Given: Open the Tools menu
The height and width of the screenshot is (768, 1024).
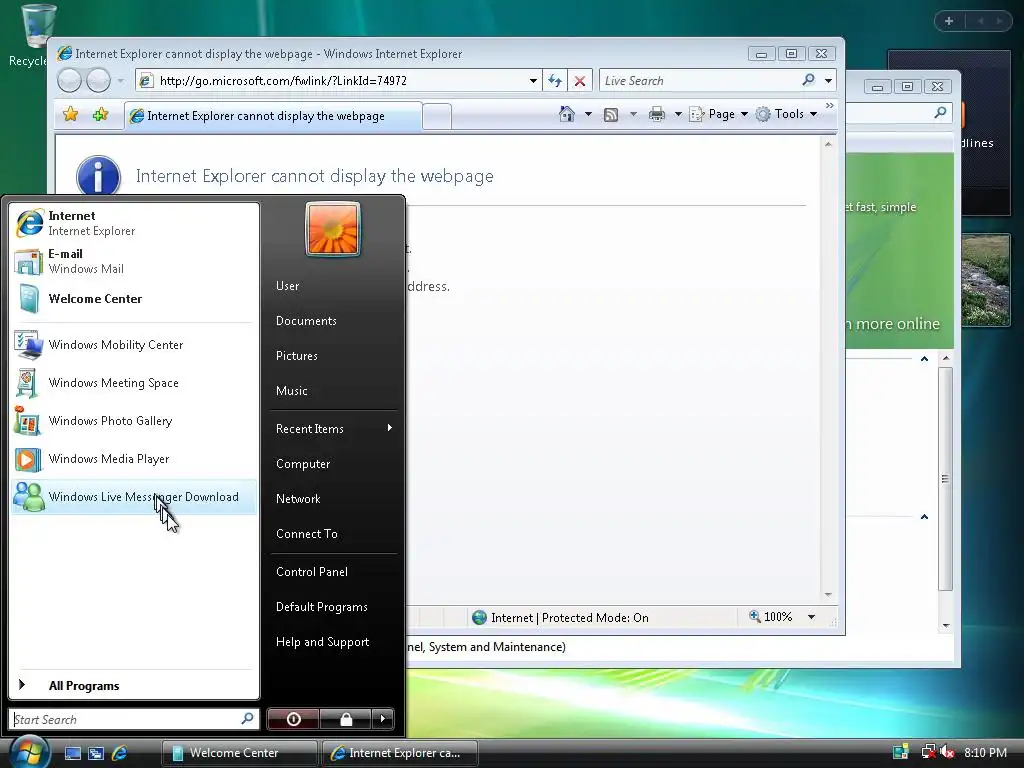Looking at the screenshot, I should [x=786, y=114].
